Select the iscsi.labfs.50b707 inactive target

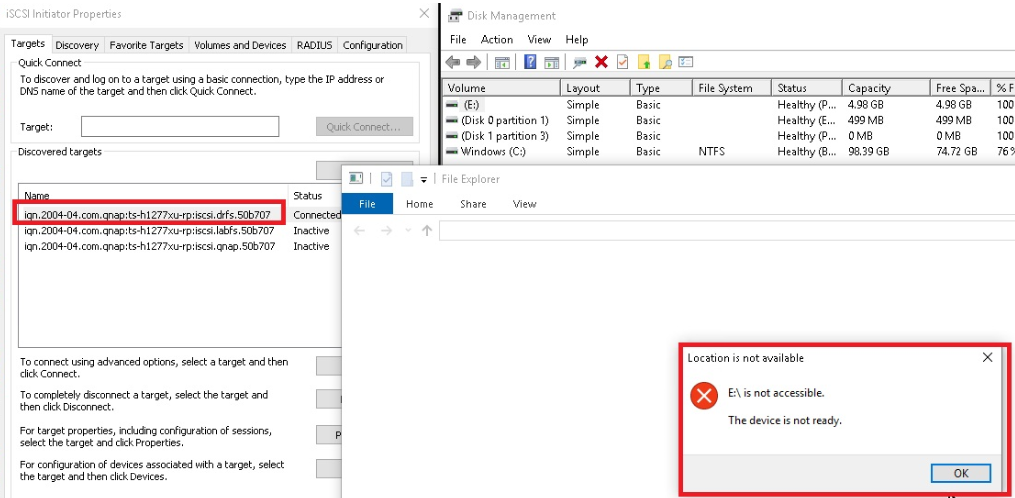pyautogui.click(x=149, y=231)
